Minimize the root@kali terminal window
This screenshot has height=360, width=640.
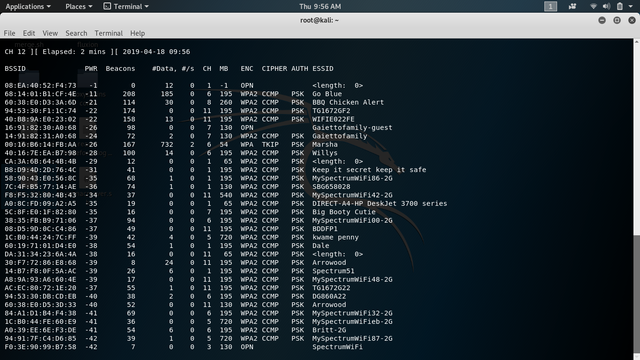602,20
